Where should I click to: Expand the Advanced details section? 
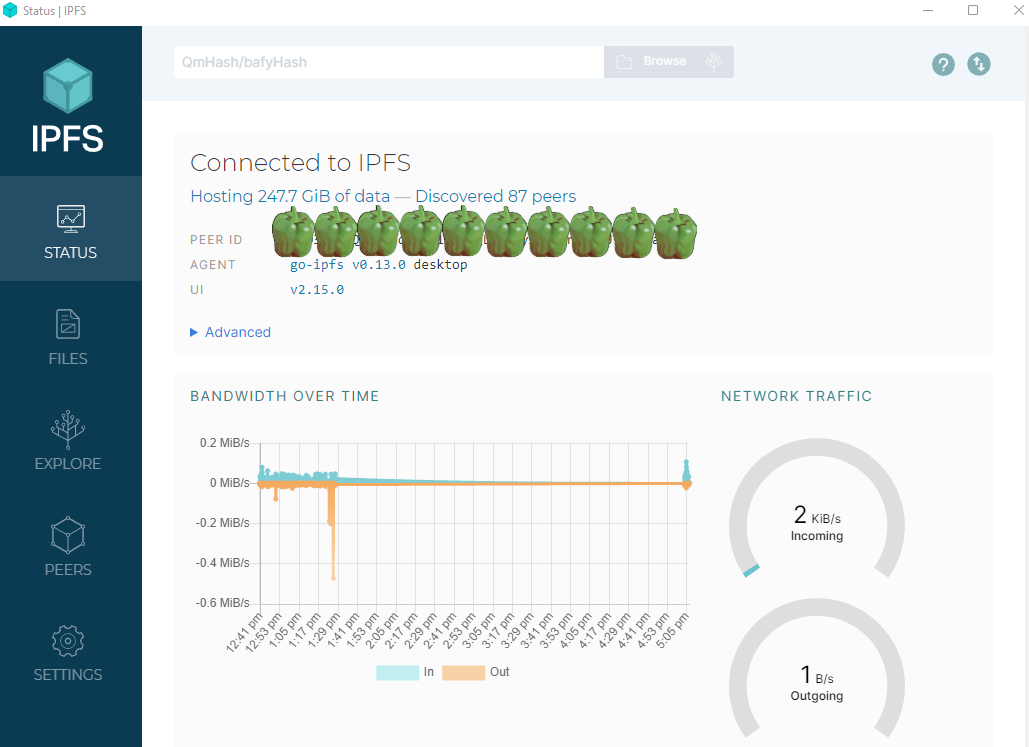230,332
